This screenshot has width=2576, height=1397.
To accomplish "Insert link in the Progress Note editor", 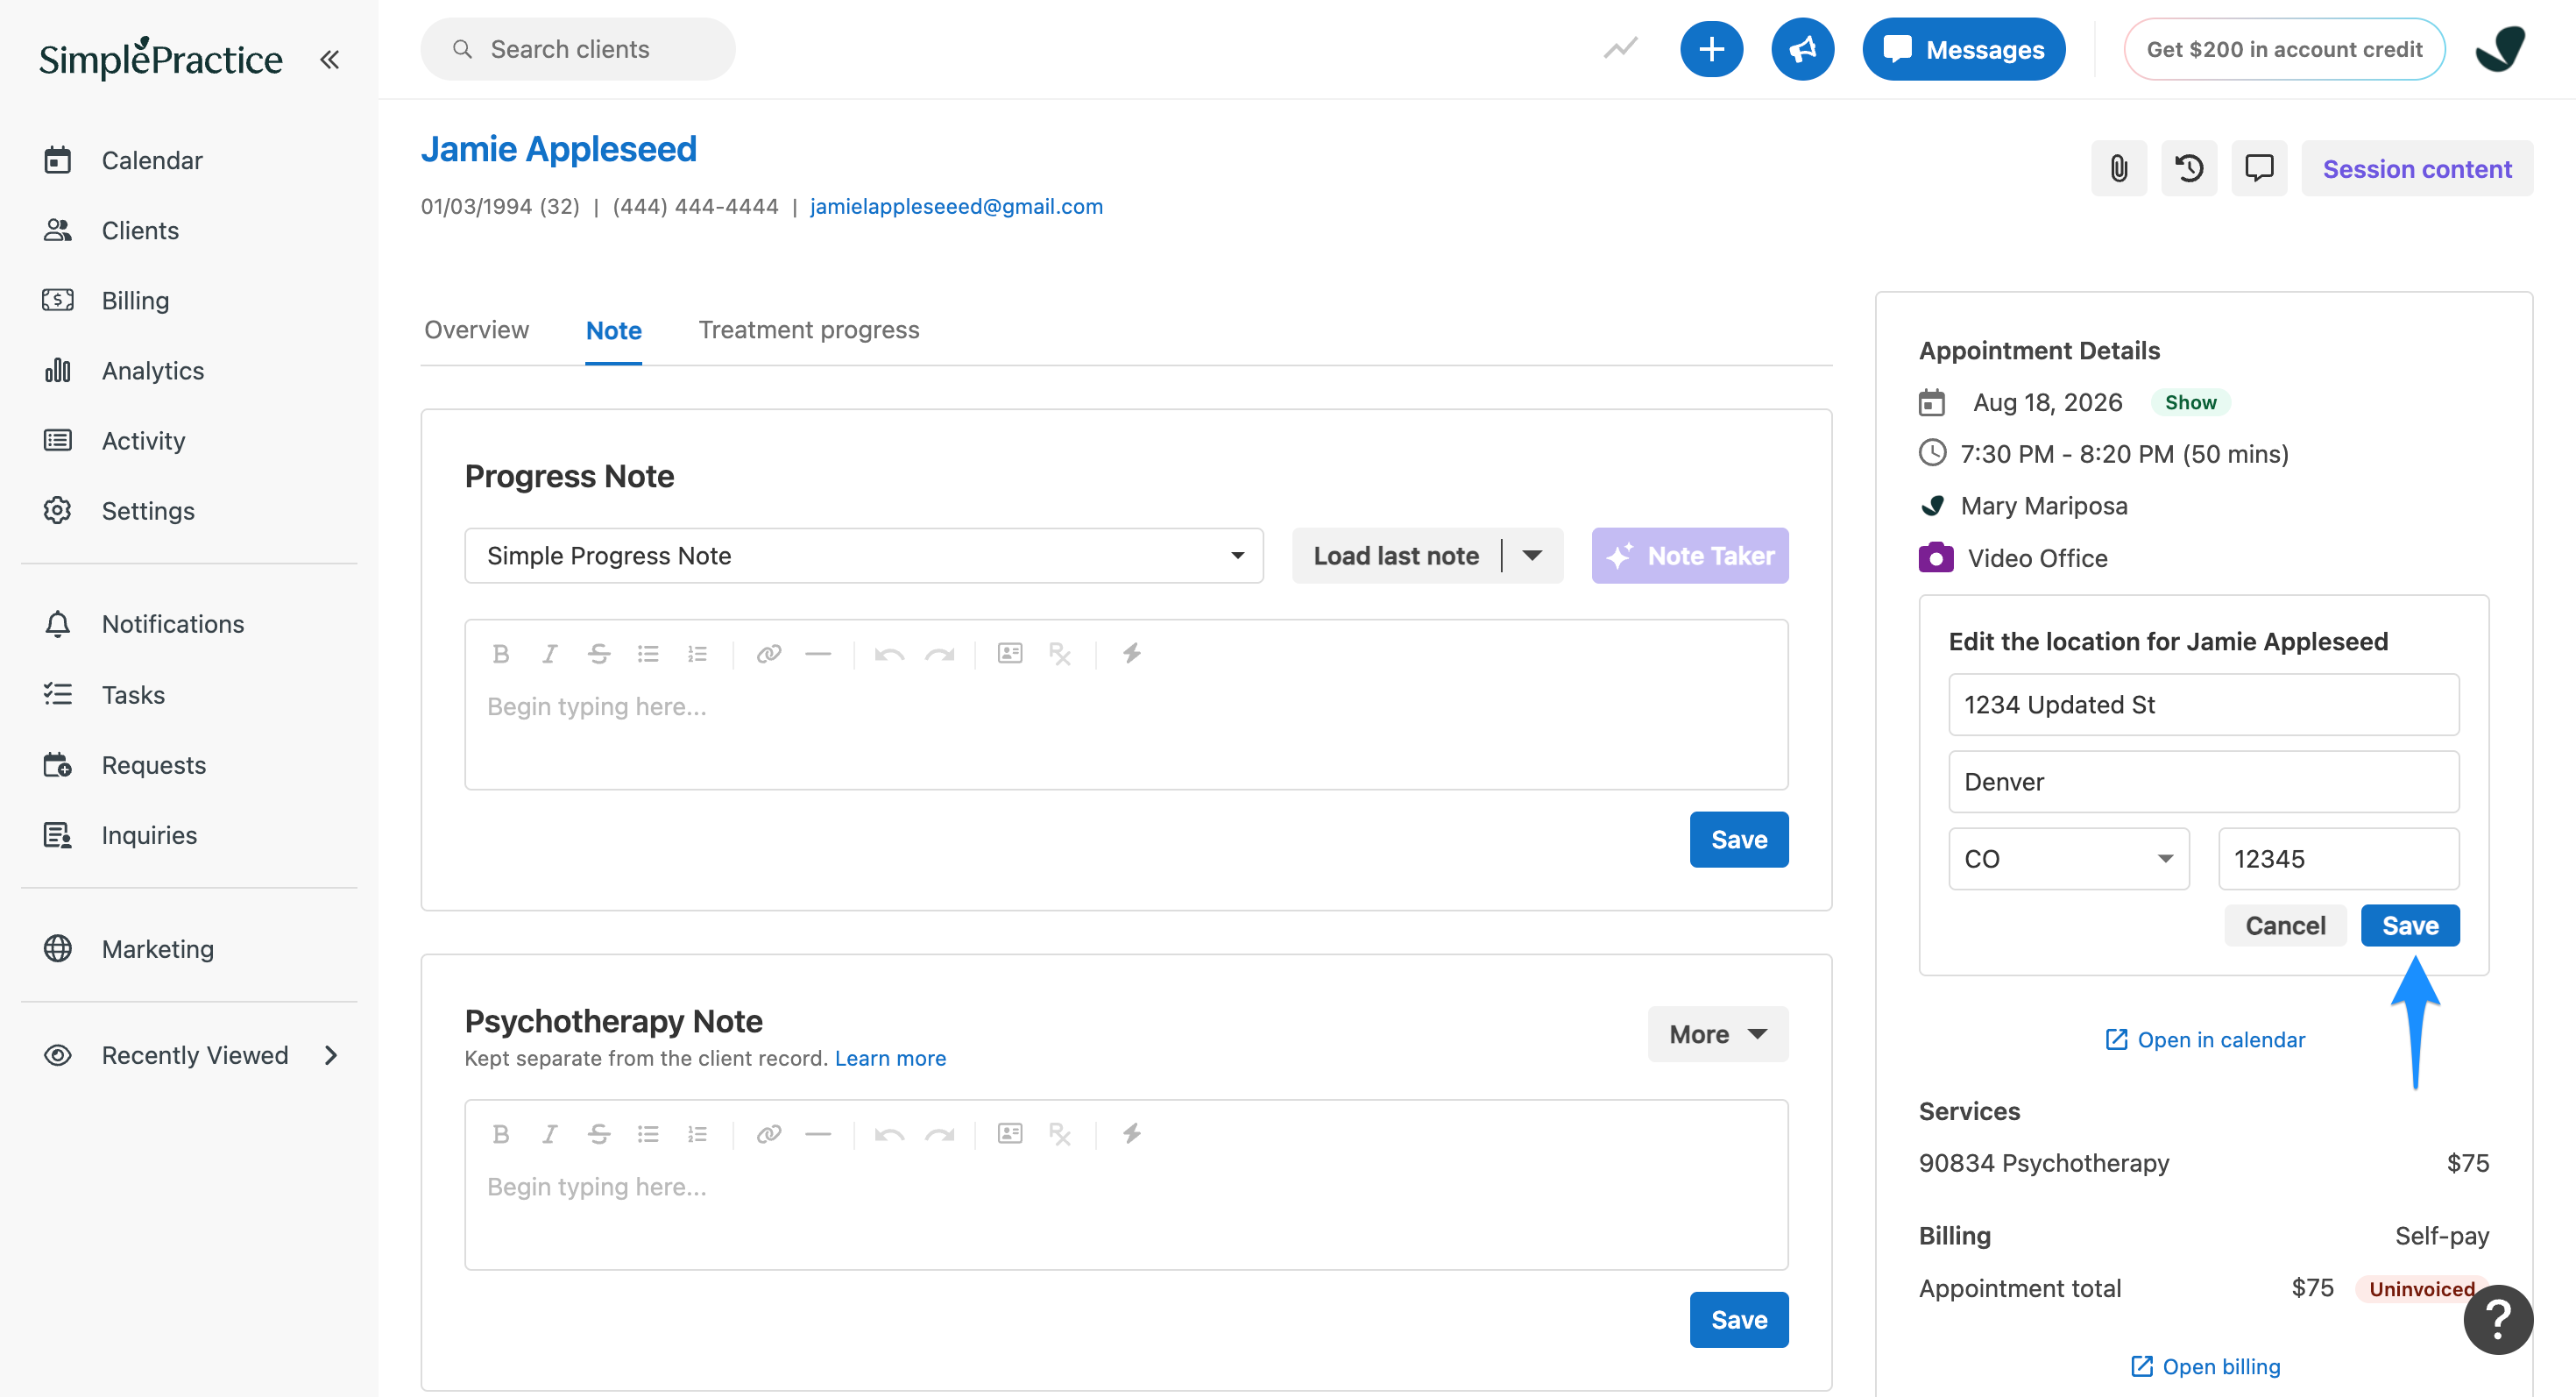I will click(768, 654).
